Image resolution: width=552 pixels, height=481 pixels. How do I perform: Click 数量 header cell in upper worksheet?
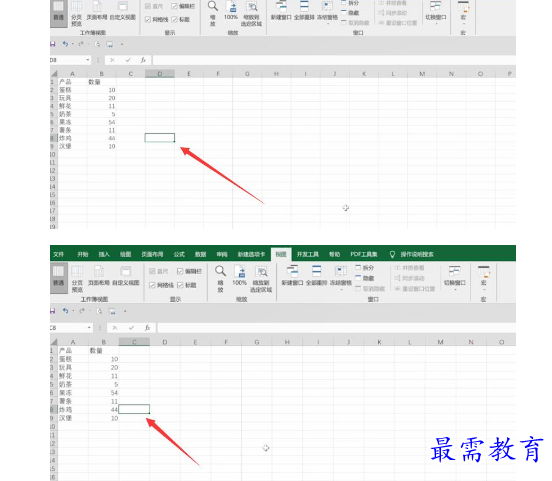pyautogui.click(x=101, y=82)
